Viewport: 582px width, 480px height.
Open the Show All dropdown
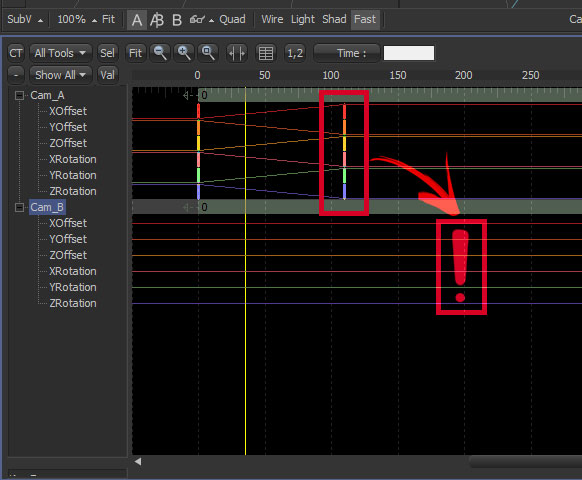click(61, 75)
